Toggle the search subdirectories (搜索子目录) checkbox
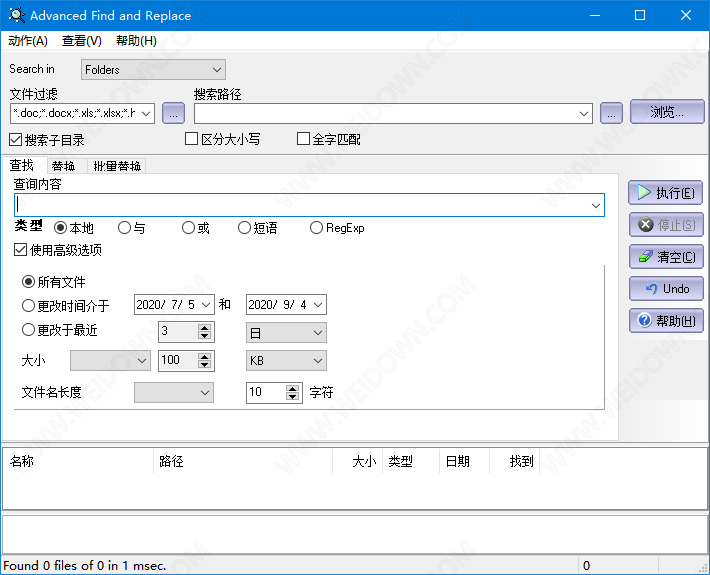710x575 pixels. pos(16,140)
